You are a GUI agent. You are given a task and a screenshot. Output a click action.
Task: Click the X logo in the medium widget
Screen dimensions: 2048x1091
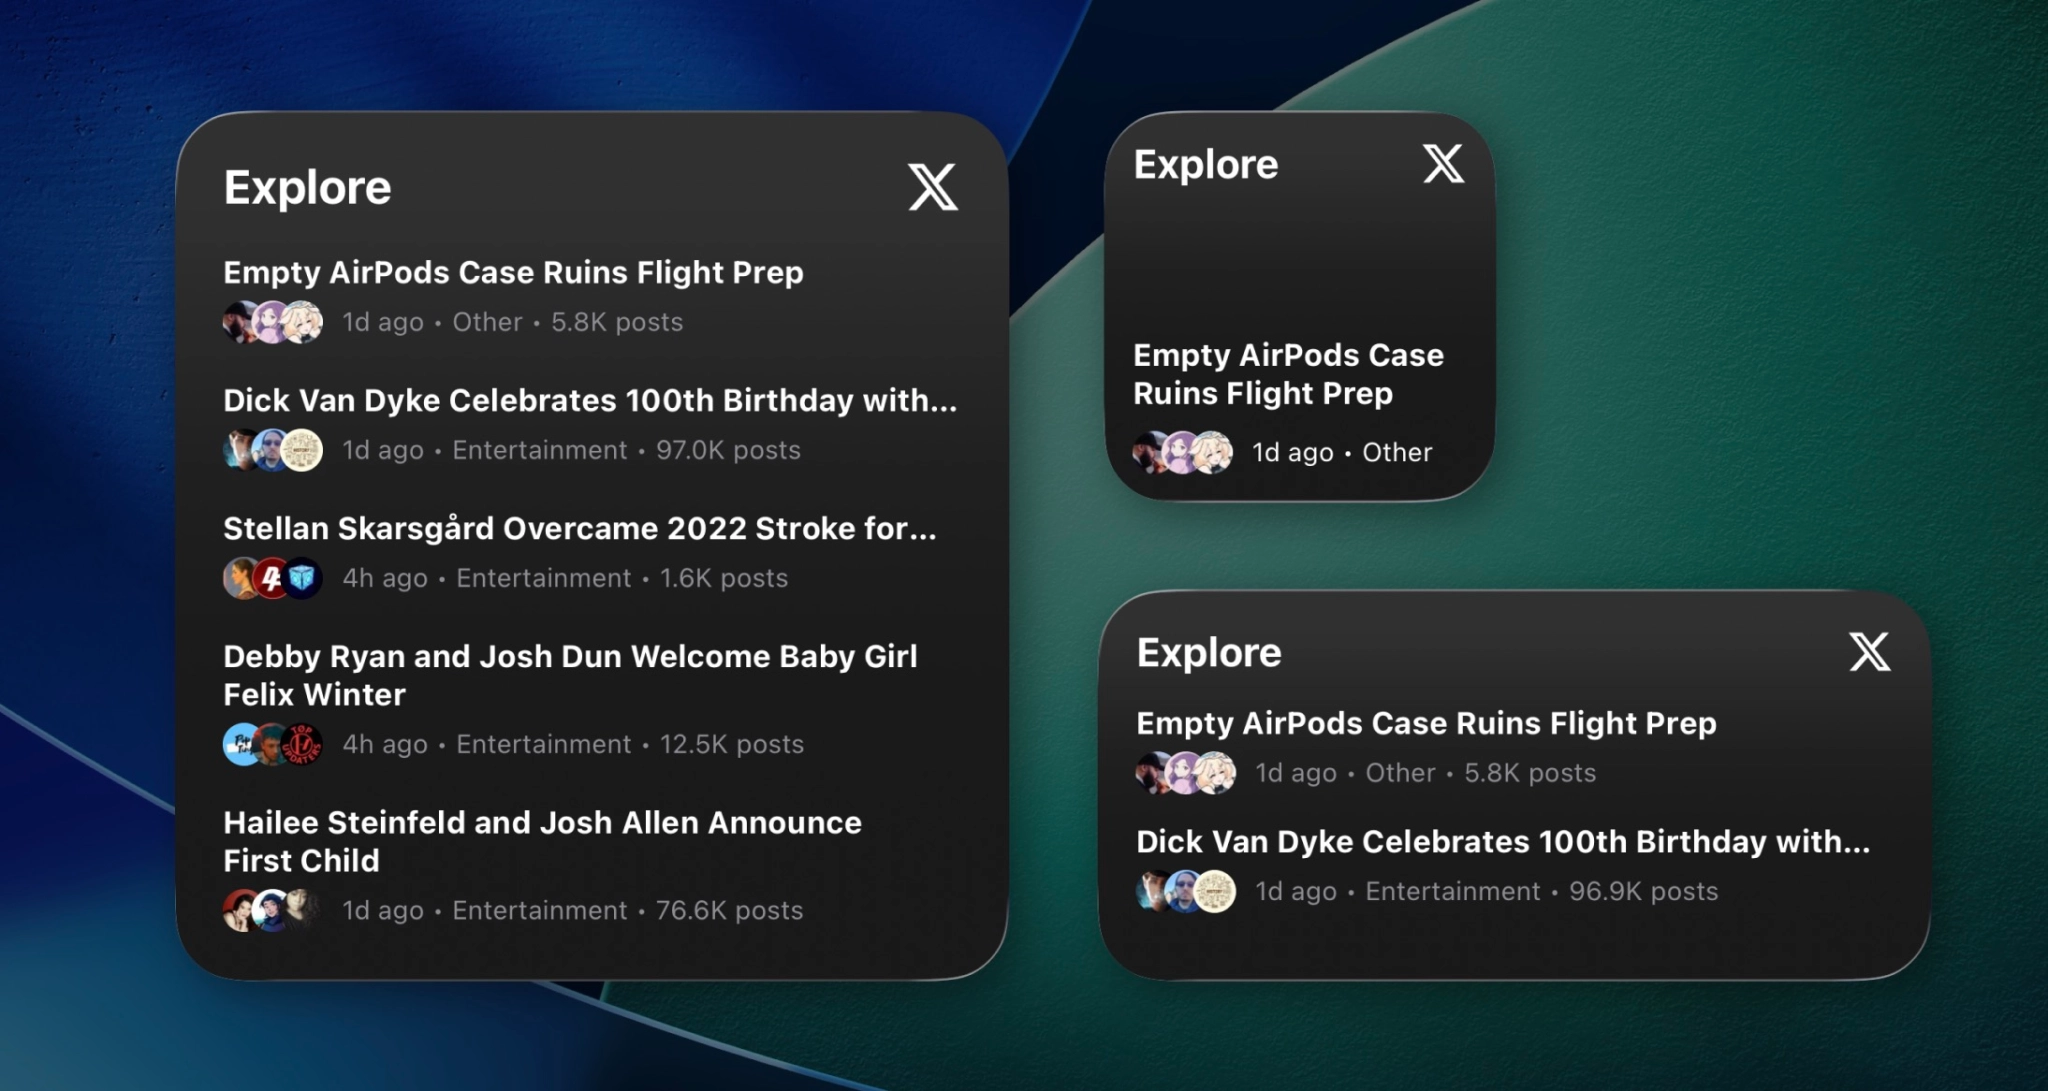tap(1869, 652)
